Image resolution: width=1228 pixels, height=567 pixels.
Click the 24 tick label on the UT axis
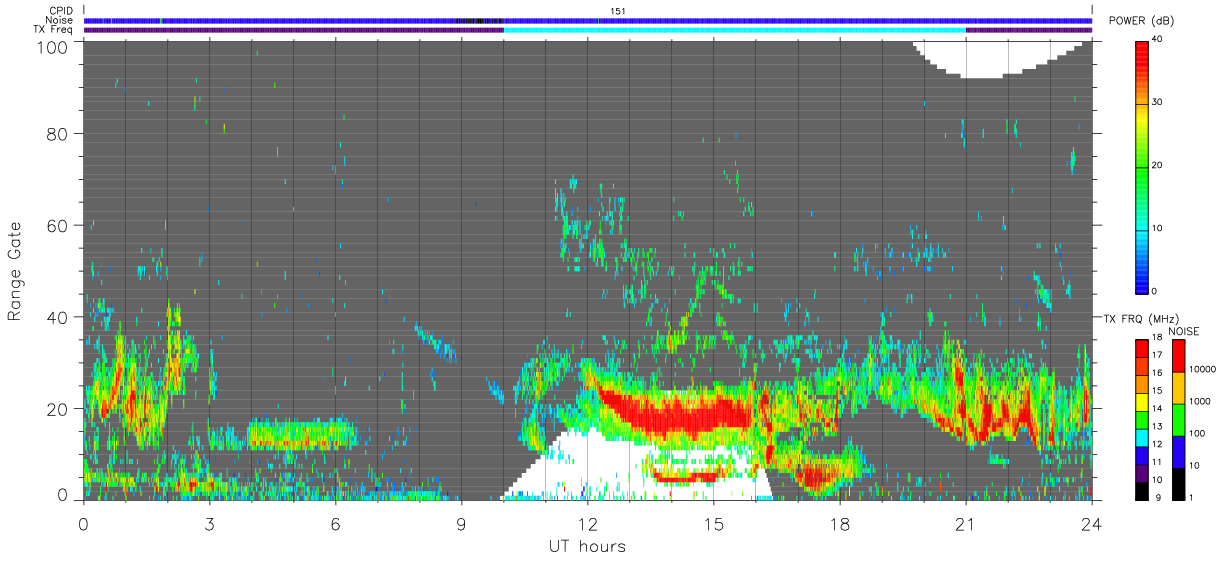coord(1091,523)
